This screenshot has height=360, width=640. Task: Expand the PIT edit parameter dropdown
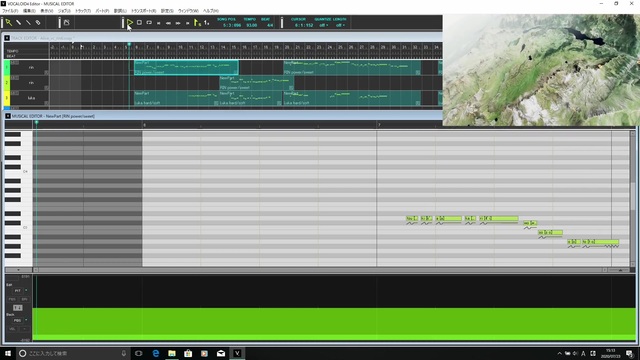point(26,291)
